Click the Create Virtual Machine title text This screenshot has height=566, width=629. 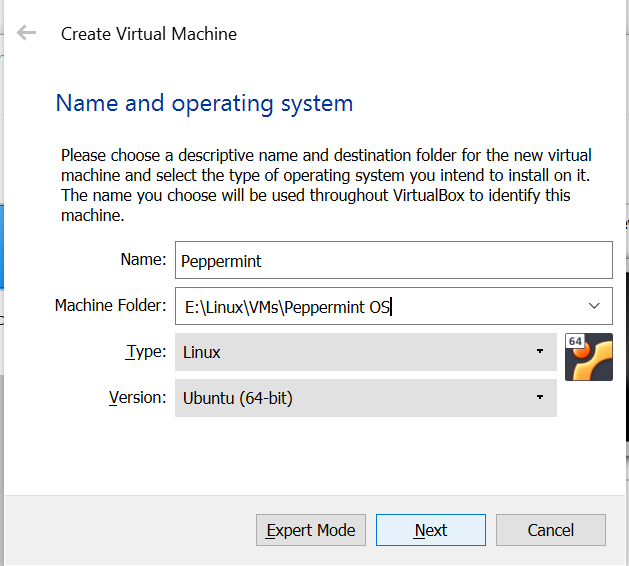[149, 34]
